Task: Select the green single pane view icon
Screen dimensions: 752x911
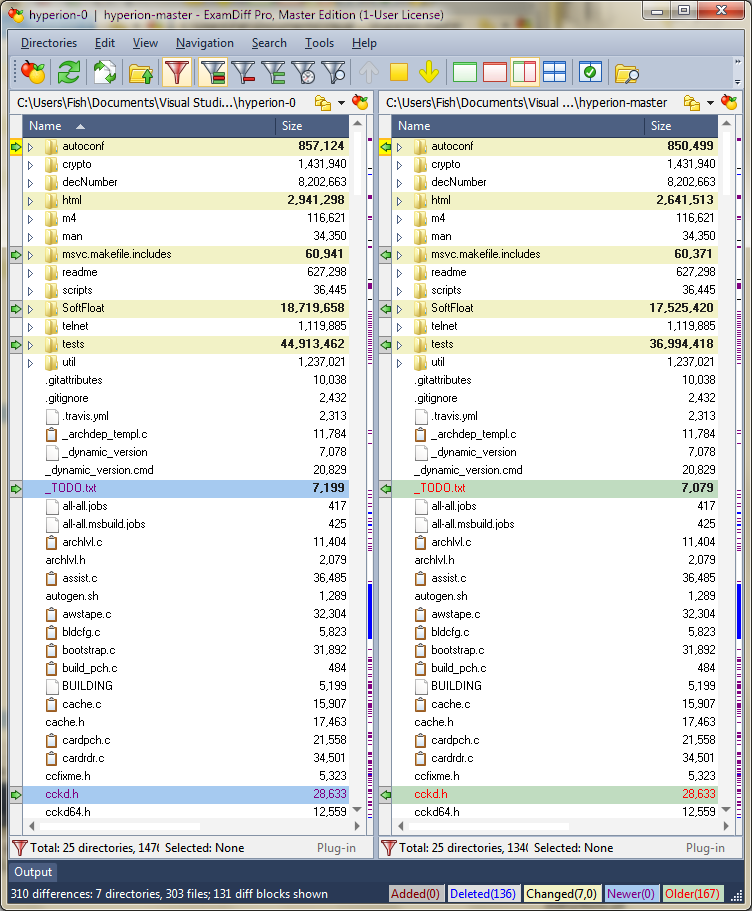Action: pos(464,73)
